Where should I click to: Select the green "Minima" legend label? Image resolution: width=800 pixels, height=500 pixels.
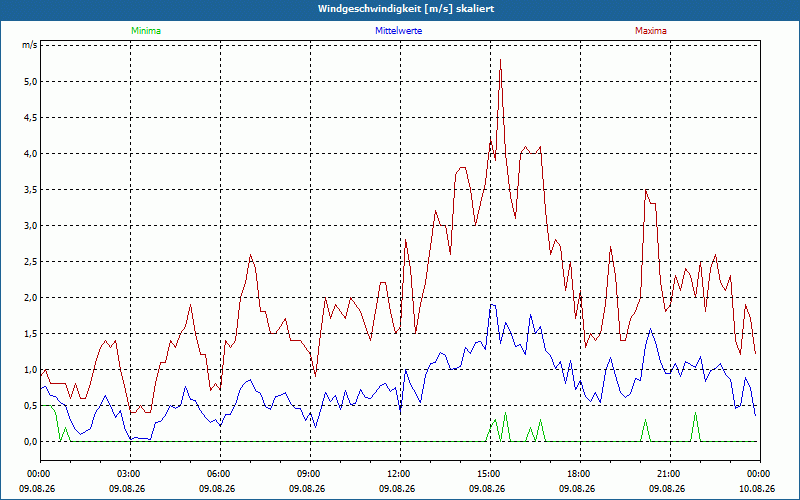click(x=146, y=31)
